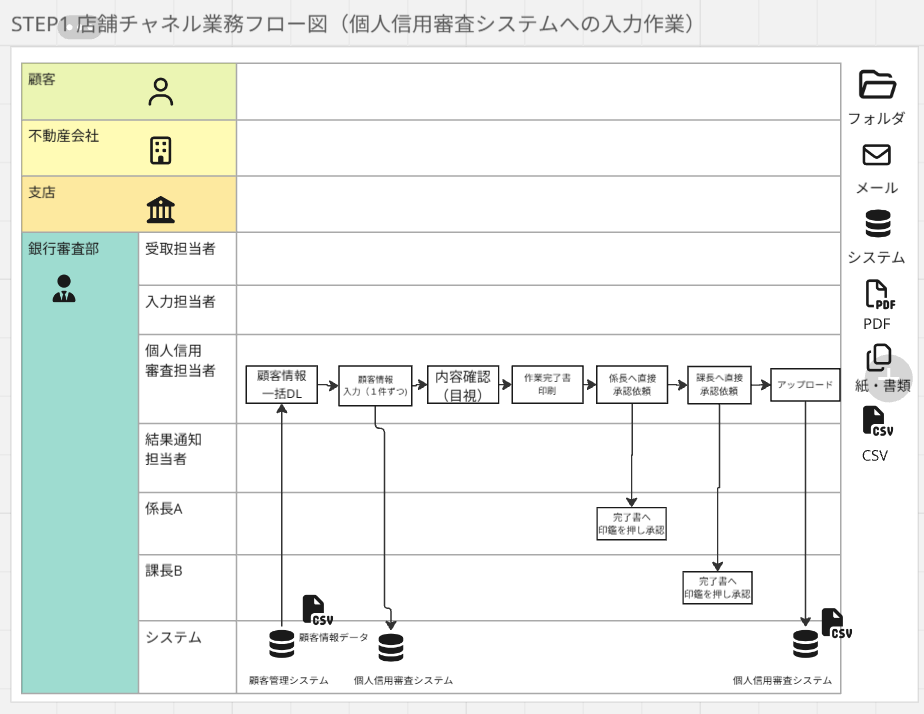This screenshot has height=714, width=924.
Task: Click the 課長B row label
Action: click(x=164, y=570)
